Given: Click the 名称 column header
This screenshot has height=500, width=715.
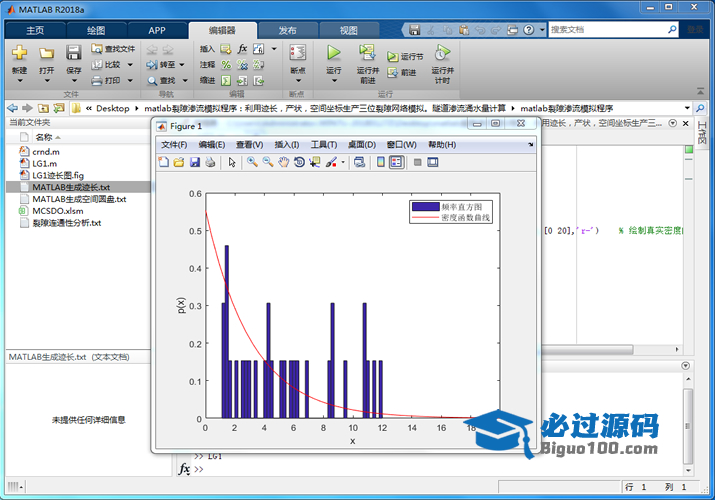Looking at the screenshot, I should click(x=44, y=137).
